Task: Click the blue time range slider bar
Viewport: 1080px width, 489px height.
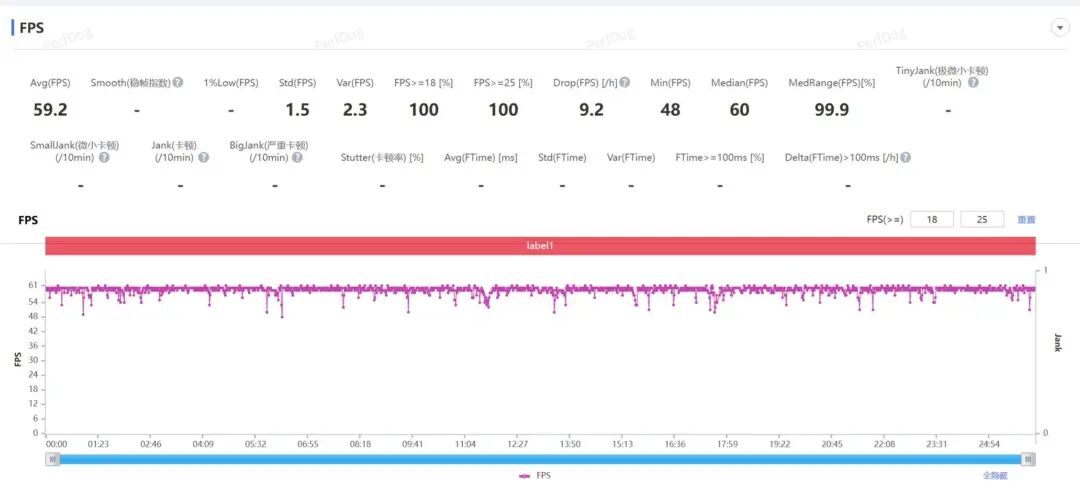Action: 541,459
